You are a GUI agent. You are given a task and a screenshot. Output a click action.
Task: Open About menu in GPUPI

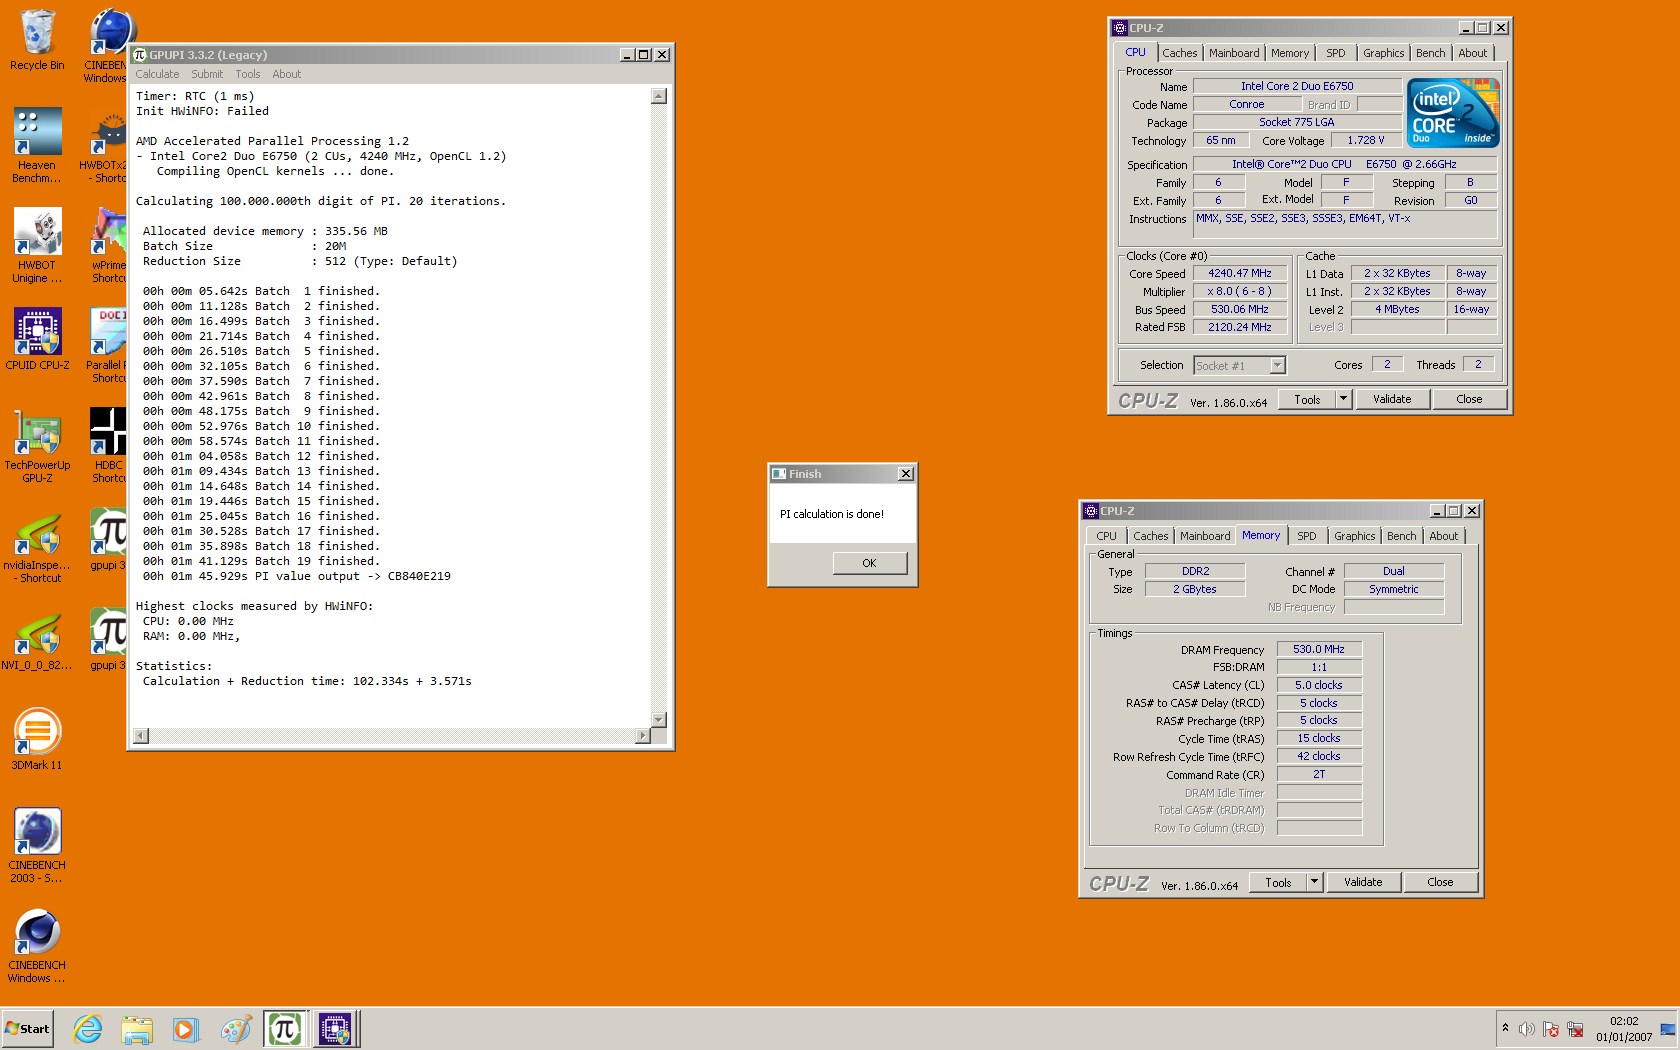(286, 74)
